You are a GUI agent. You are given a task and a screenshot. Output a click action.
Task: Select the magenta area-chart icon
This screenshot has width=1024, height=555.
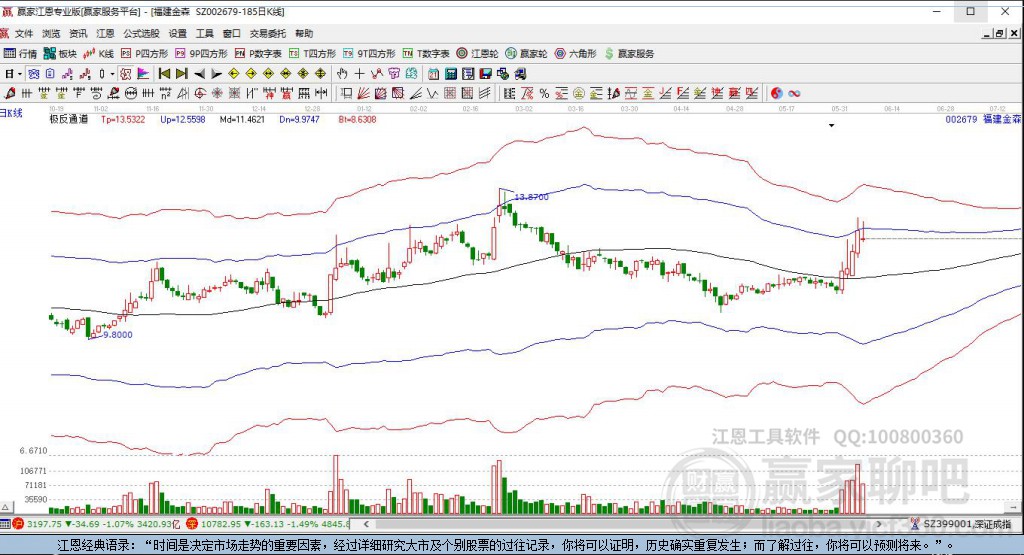pos(142,74)
